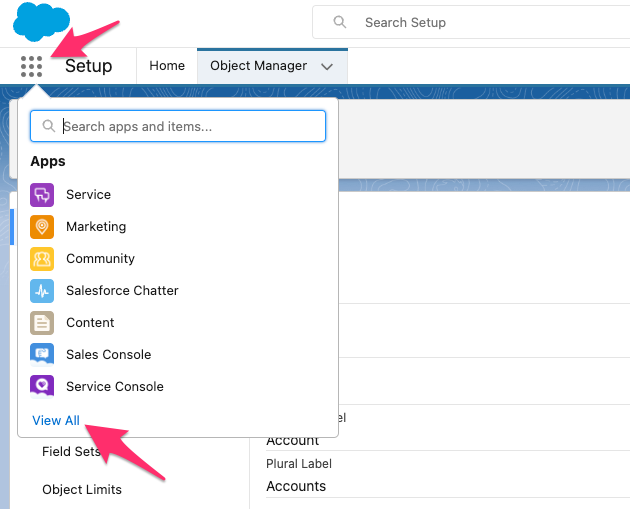Screen dimensions: 630x509
Task: Expand the Object Manager tab chevron
Action: (327, 66)
